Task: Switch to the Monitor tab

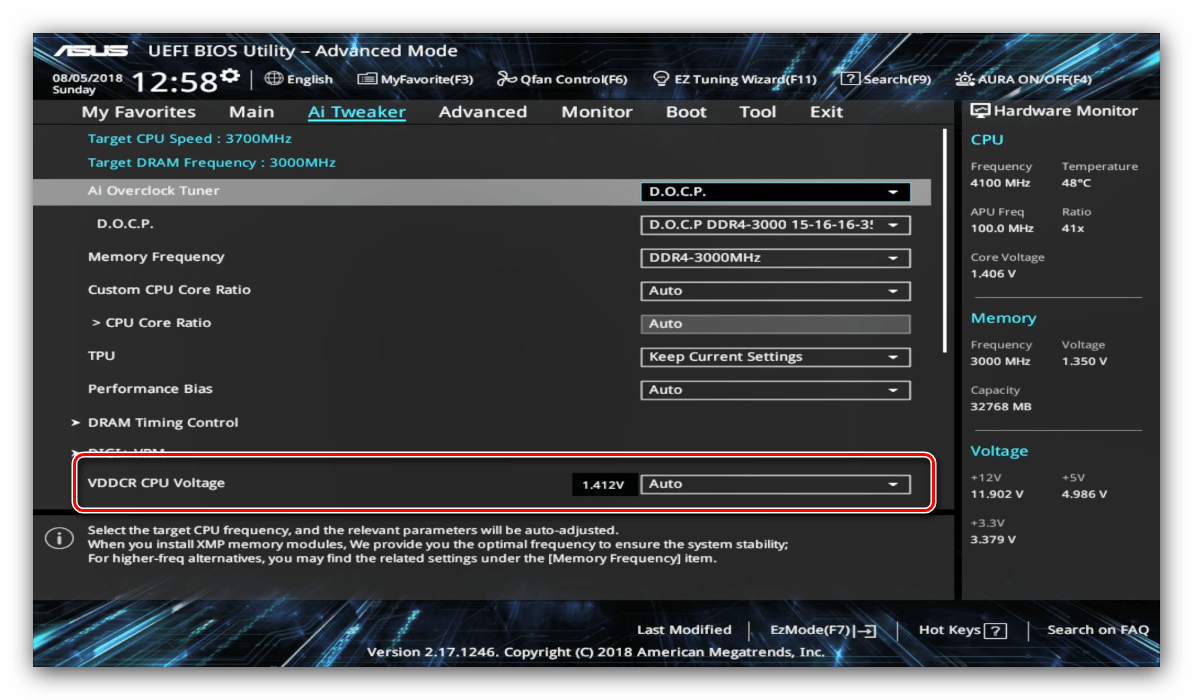Action: click(x=596, y=112)
